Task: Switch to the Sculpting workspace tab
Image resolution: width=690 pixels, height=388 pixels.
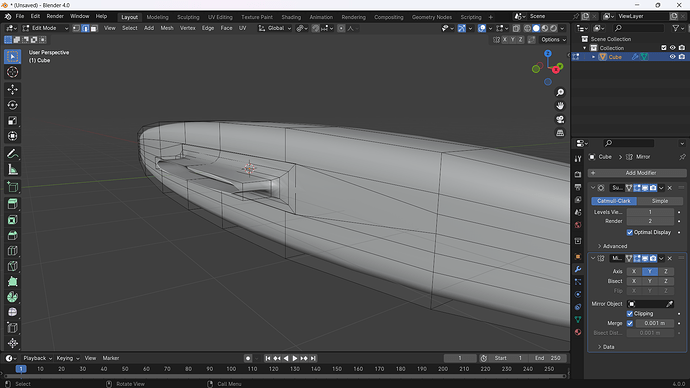Action: pyautogui.click(x=188, y=17)
